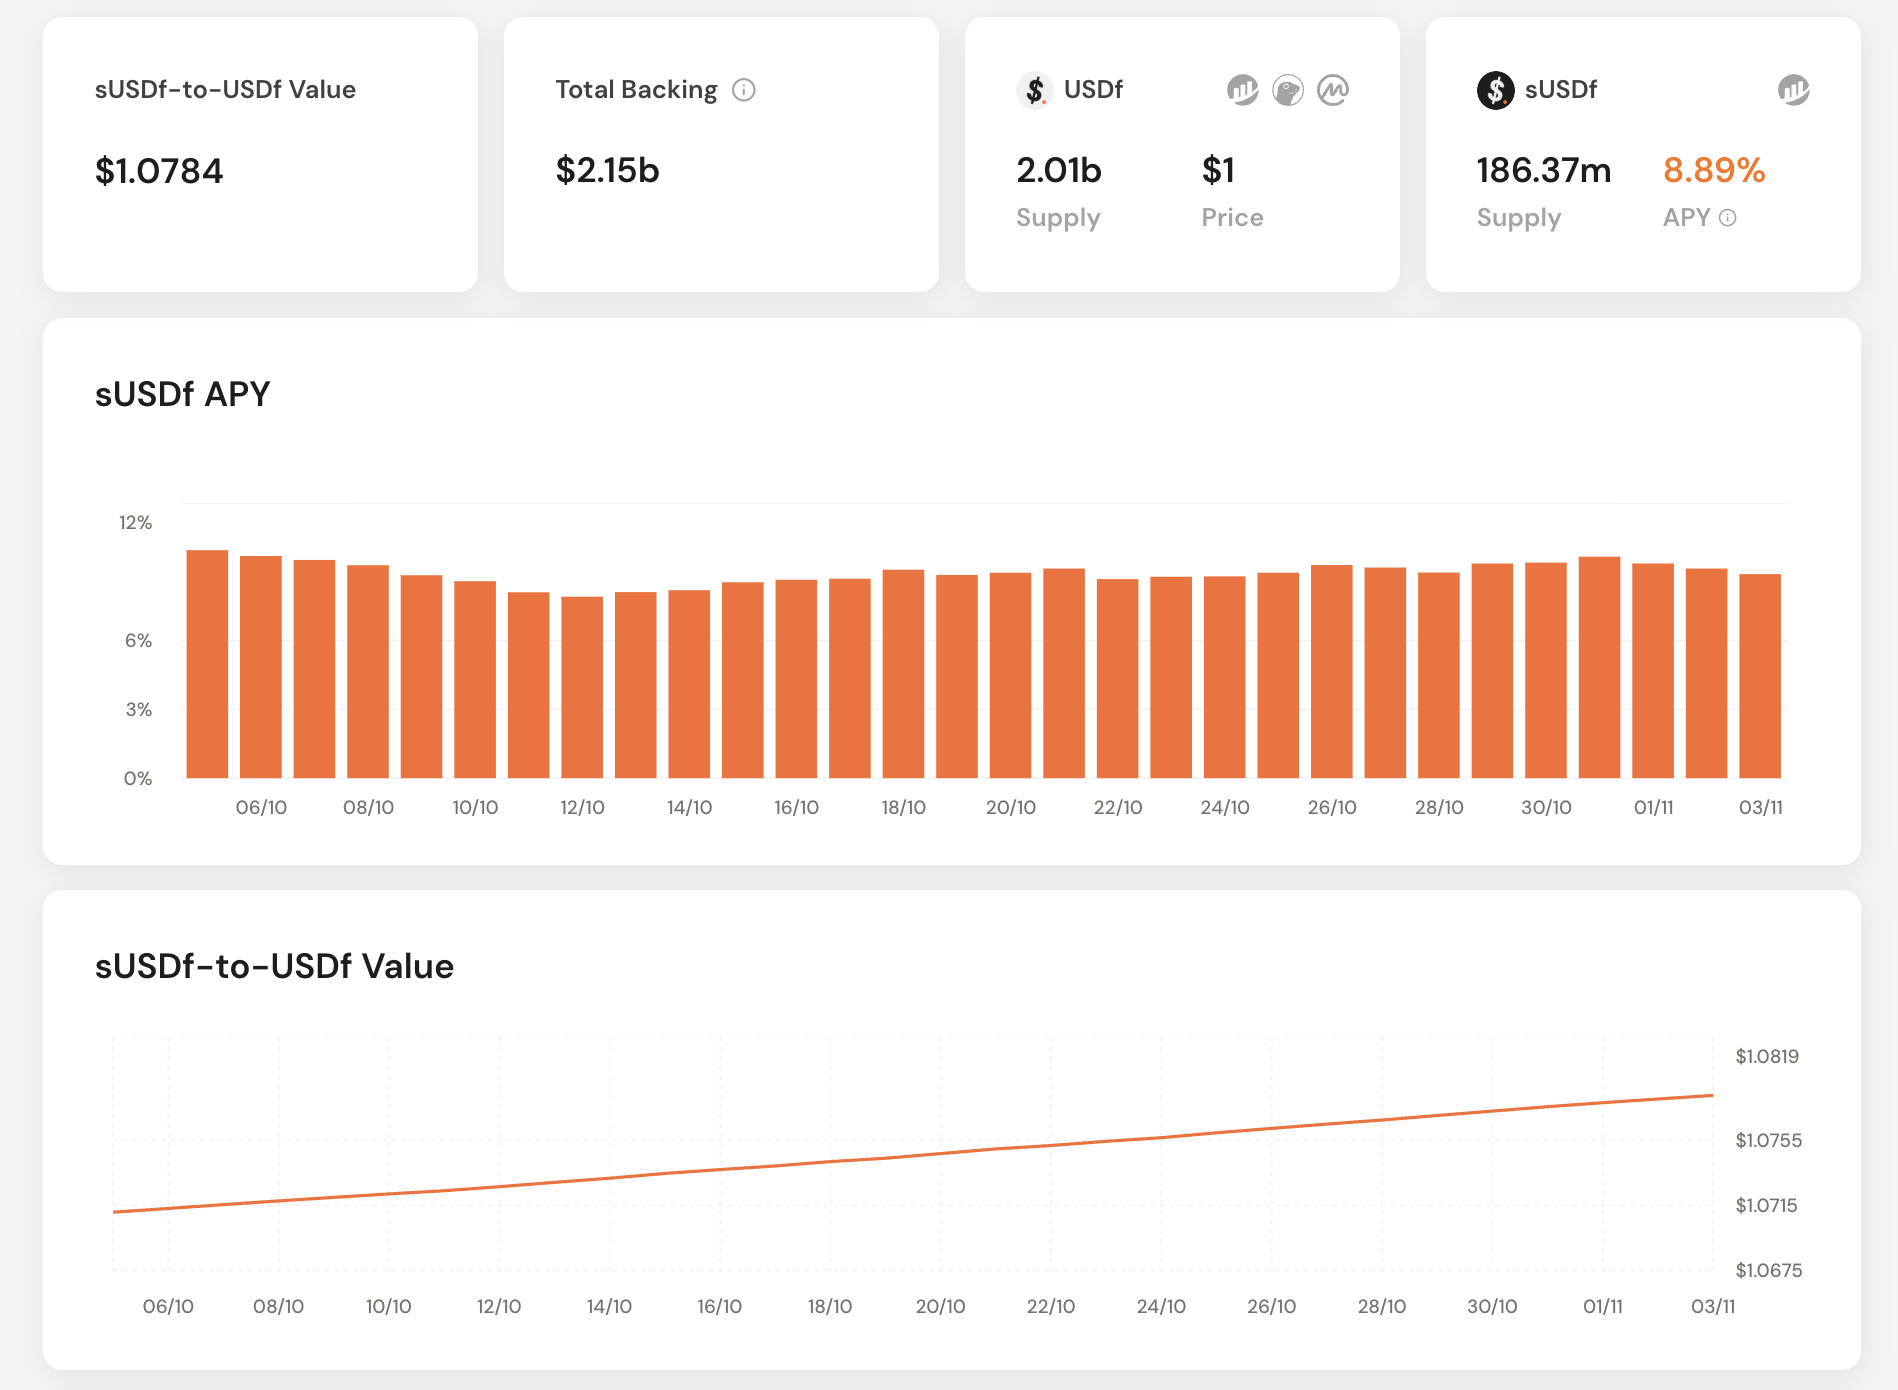Select the 18/10 bar in APY chart

903,674
